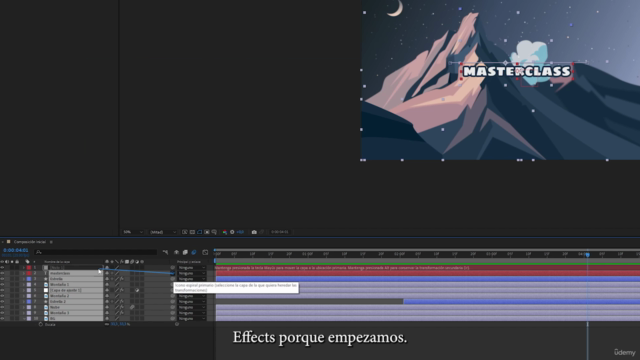Toggle frame blending icon in timeline header
This screenshot has height=360, width=640.
pyautogui.click(x=185, y=252)
